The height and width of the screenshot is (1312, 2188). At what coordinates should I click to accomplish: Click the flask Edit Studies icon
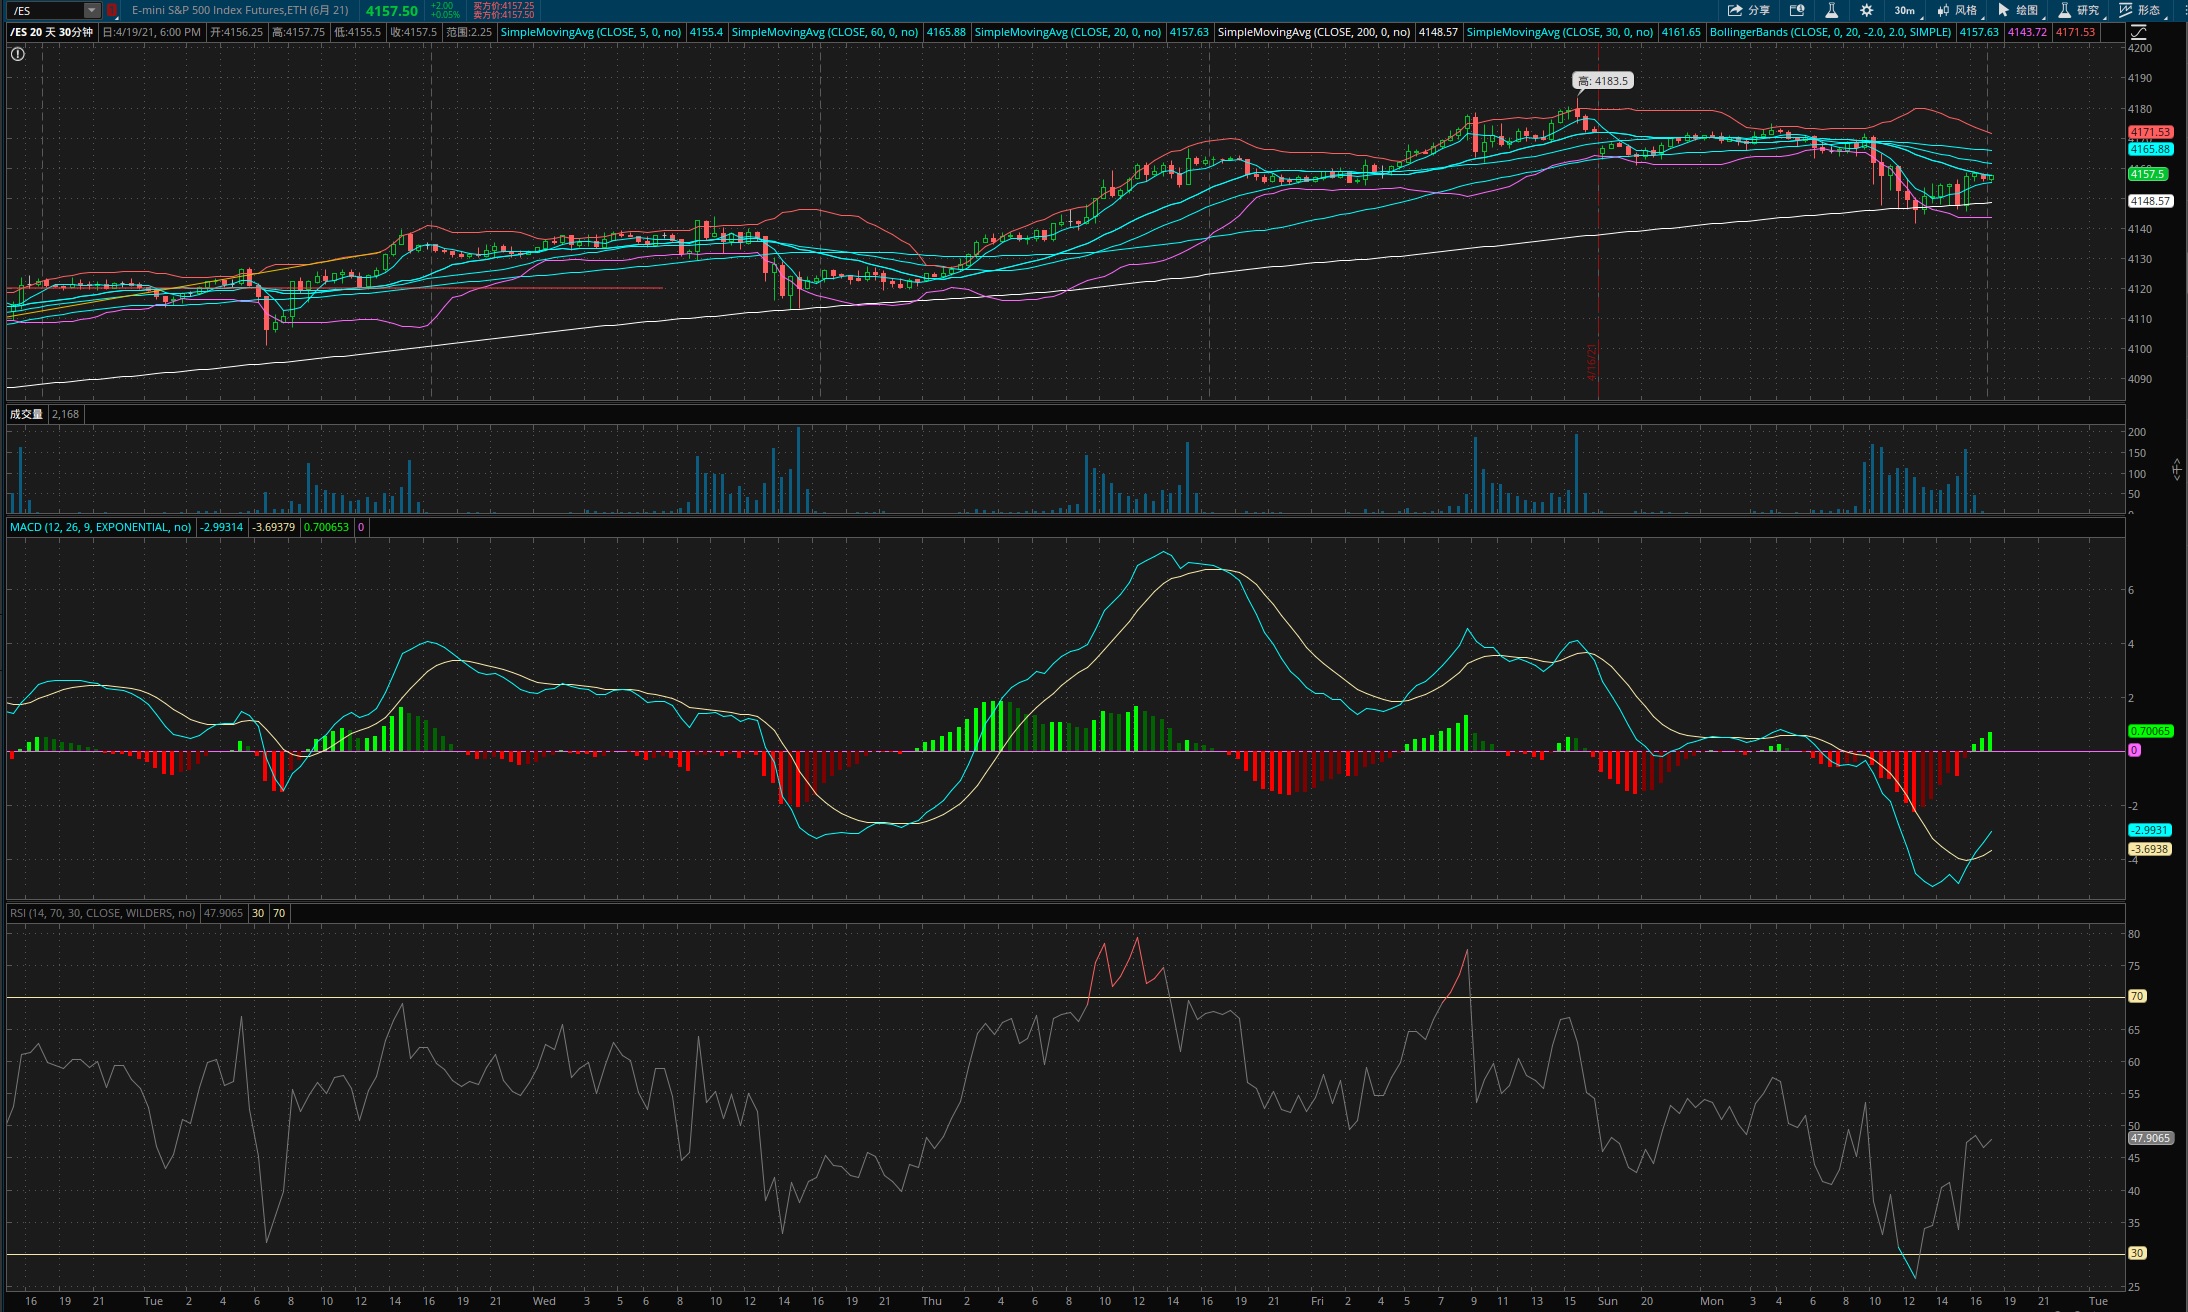coord(1831,10)
